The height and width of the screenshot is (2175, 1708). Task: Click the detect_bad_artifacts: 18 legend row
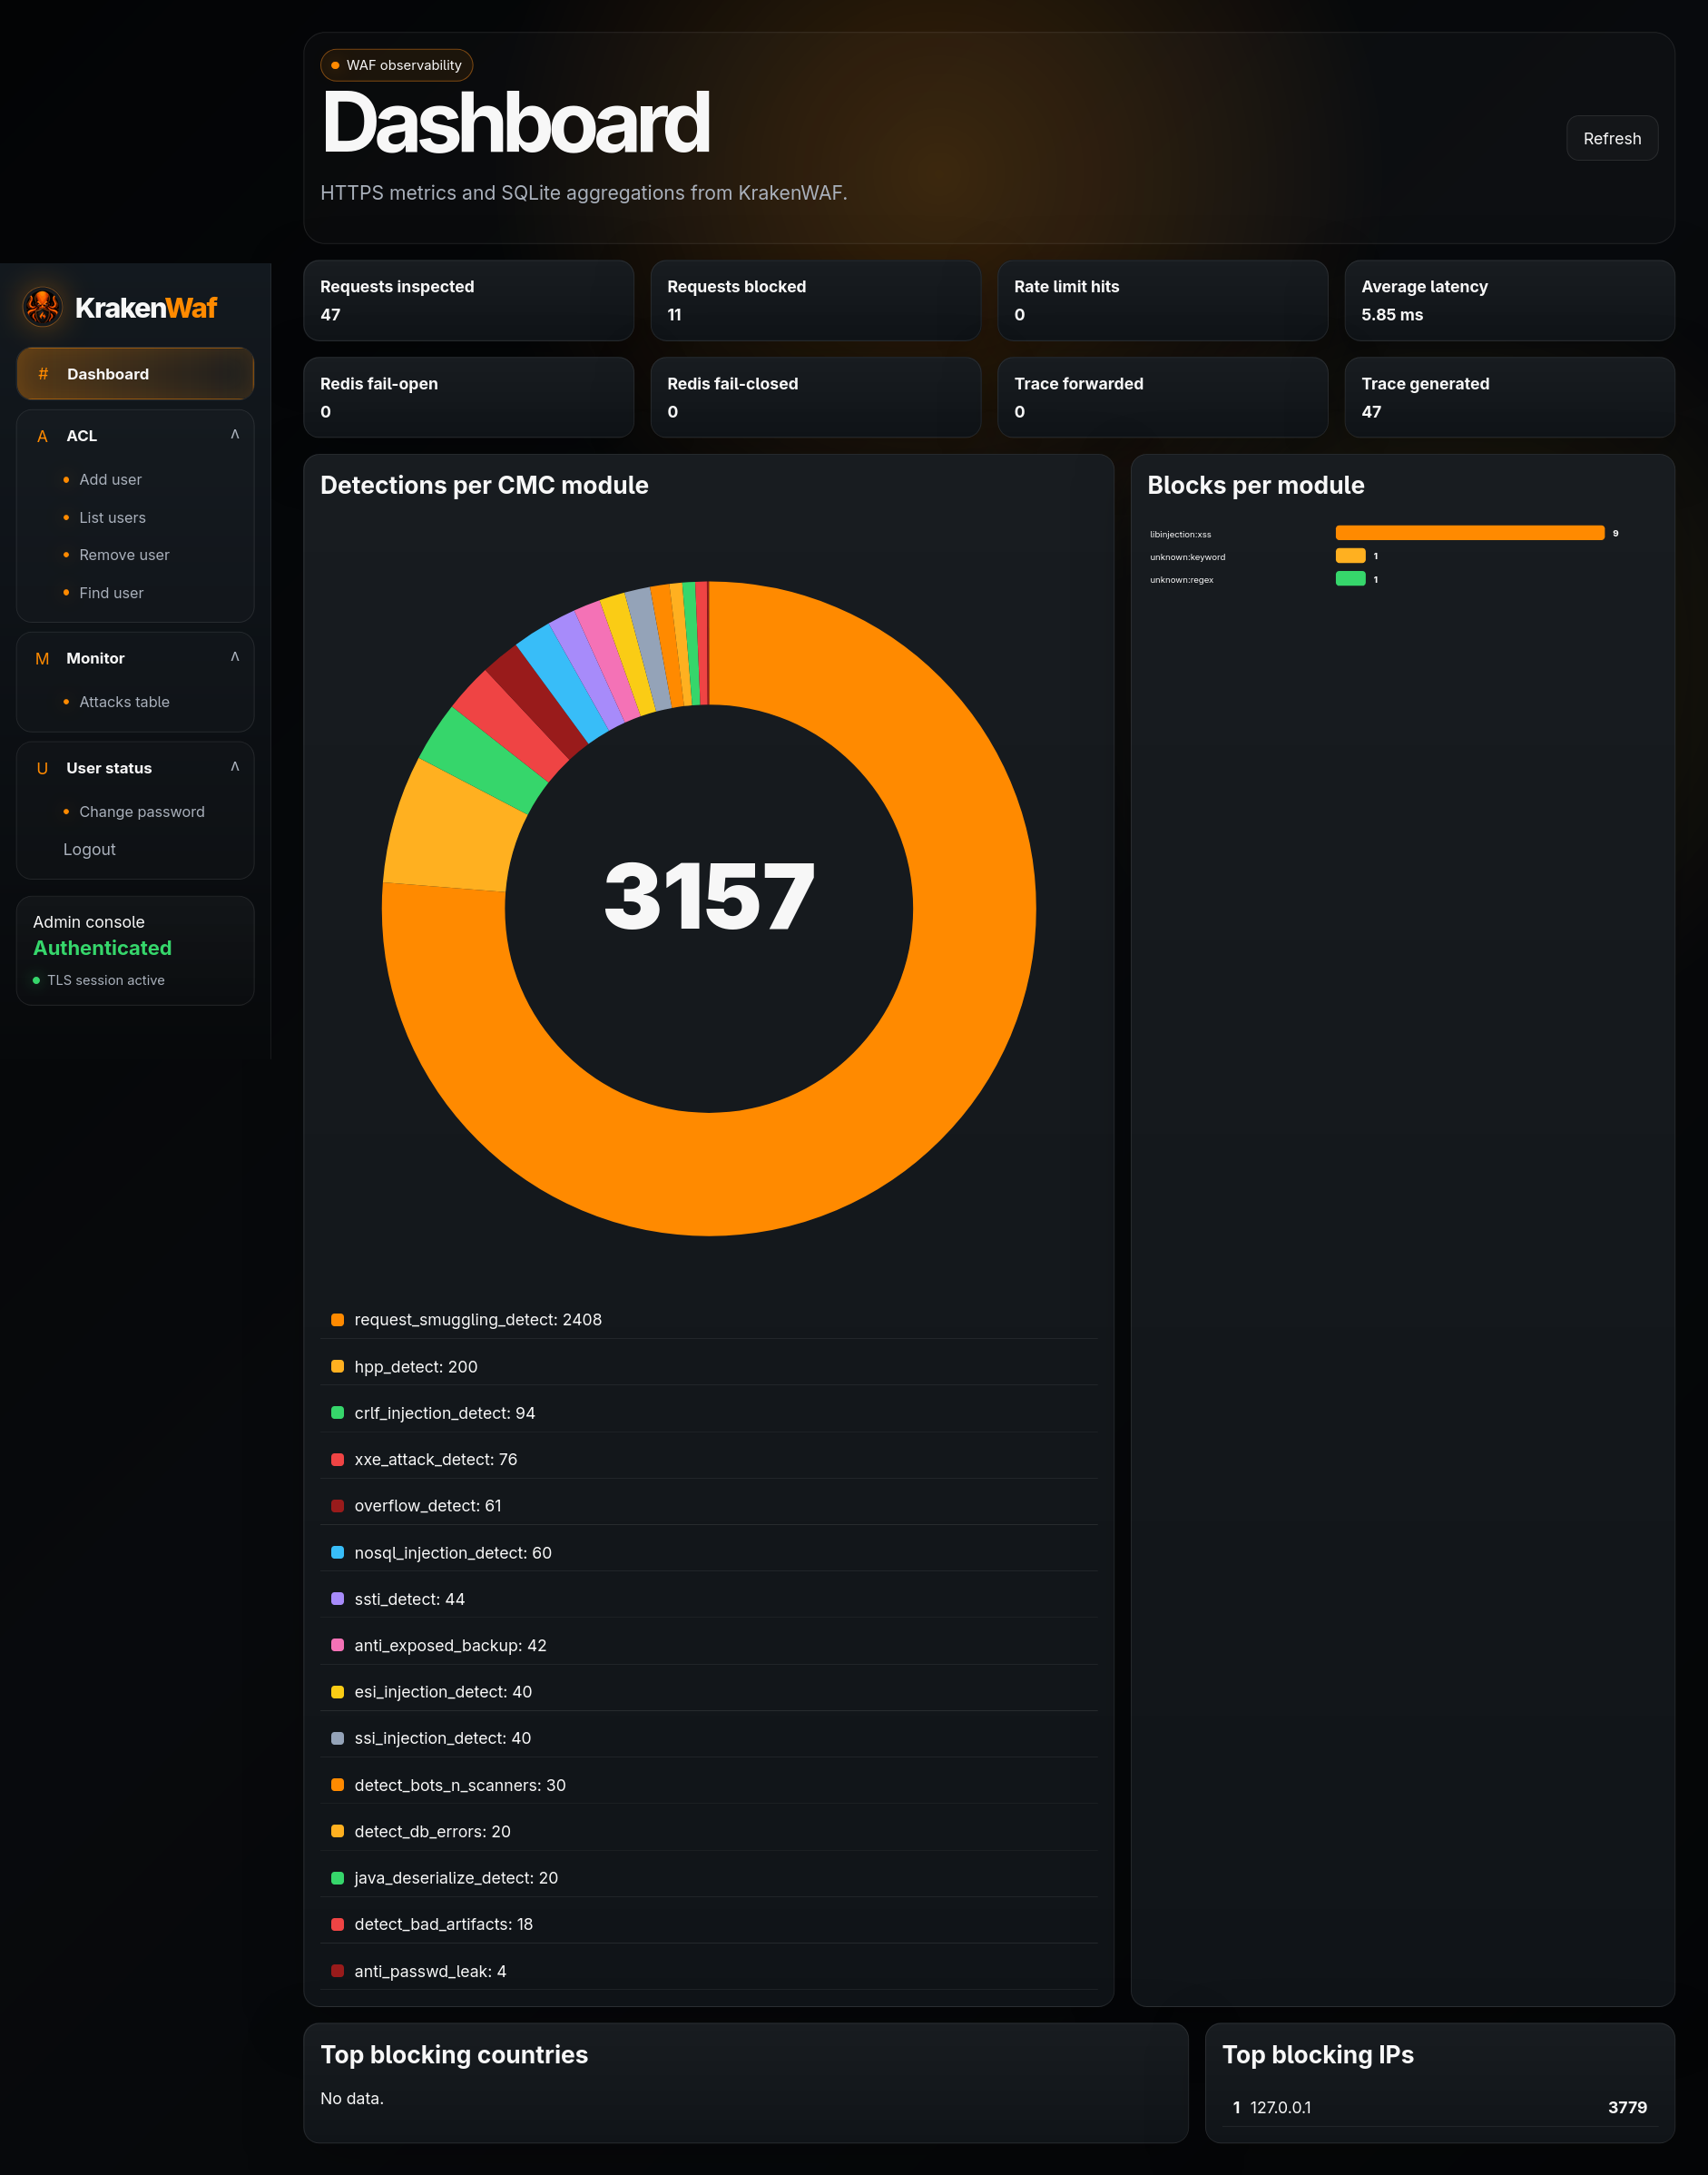coord(709,1925)
